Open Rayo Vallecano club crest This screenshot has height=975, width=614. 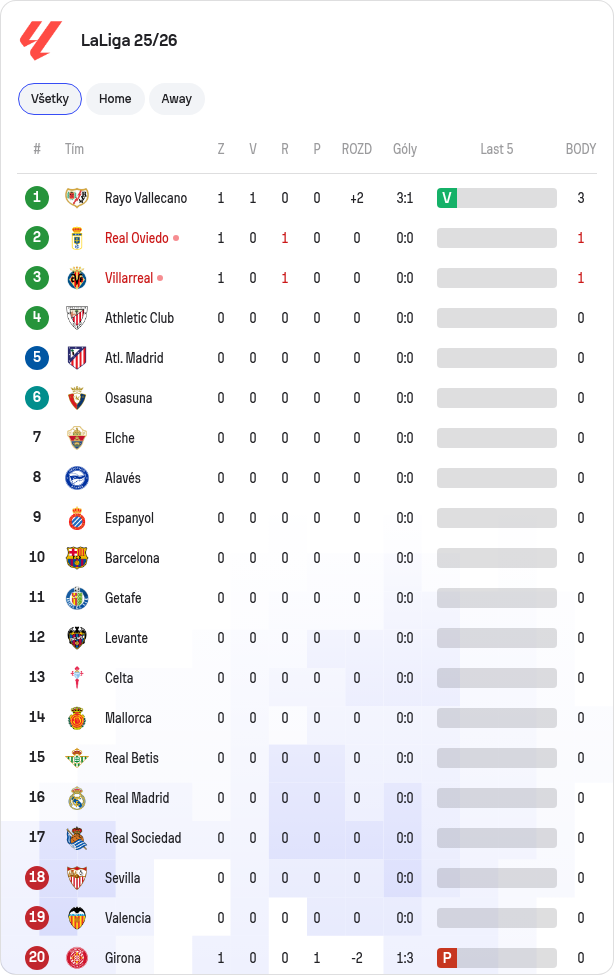pyautogui.click(x=77, y=198)
